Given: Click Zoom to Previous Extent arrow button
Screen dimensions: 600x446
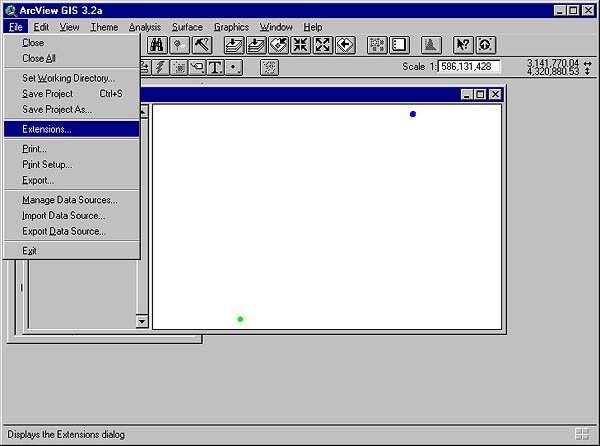Looking at the screenshot, I should coord(346,45).
